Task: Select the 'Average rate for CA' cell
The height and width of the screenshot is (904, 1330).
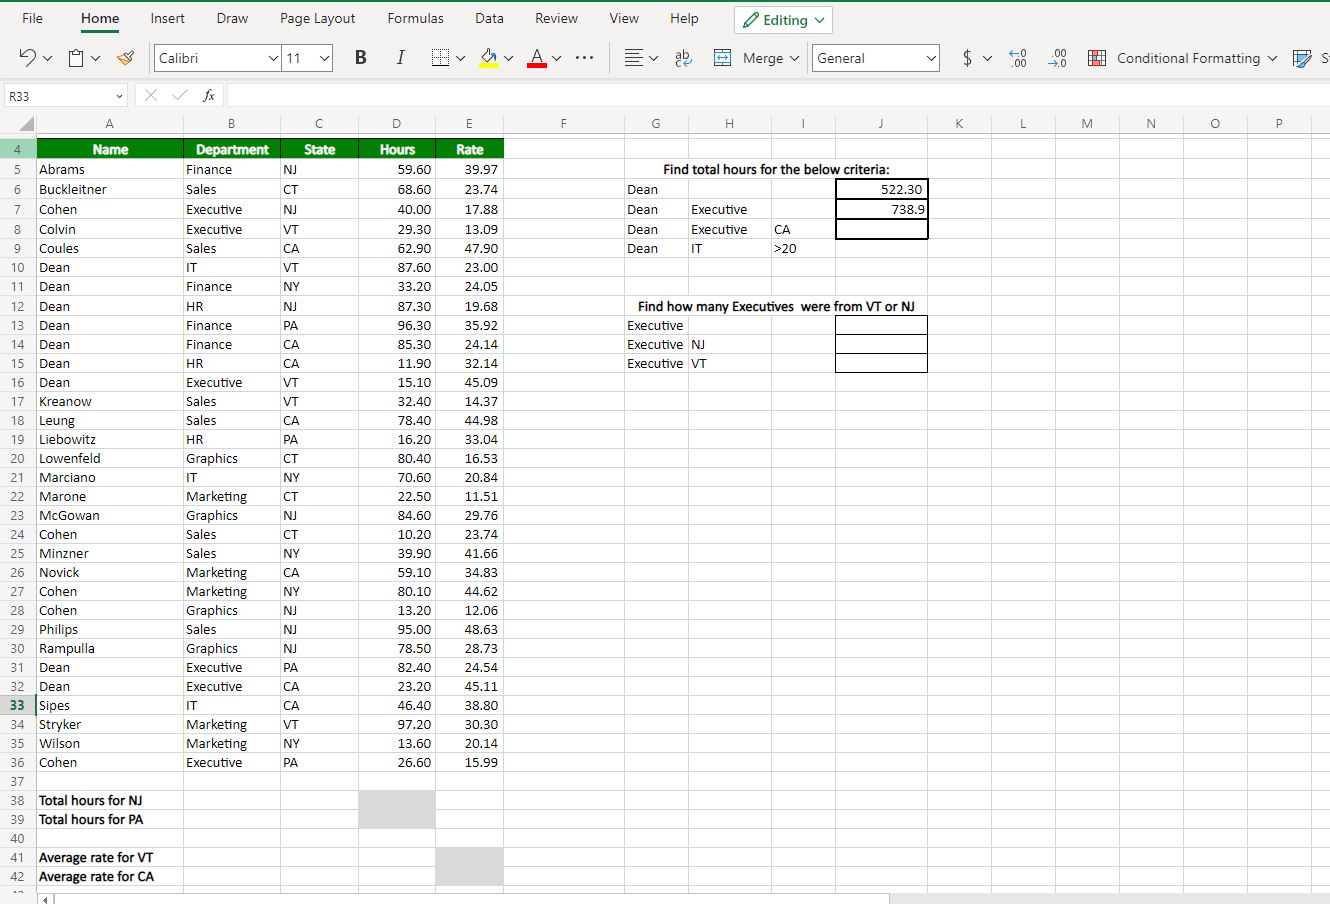Action: coord(110,876)
